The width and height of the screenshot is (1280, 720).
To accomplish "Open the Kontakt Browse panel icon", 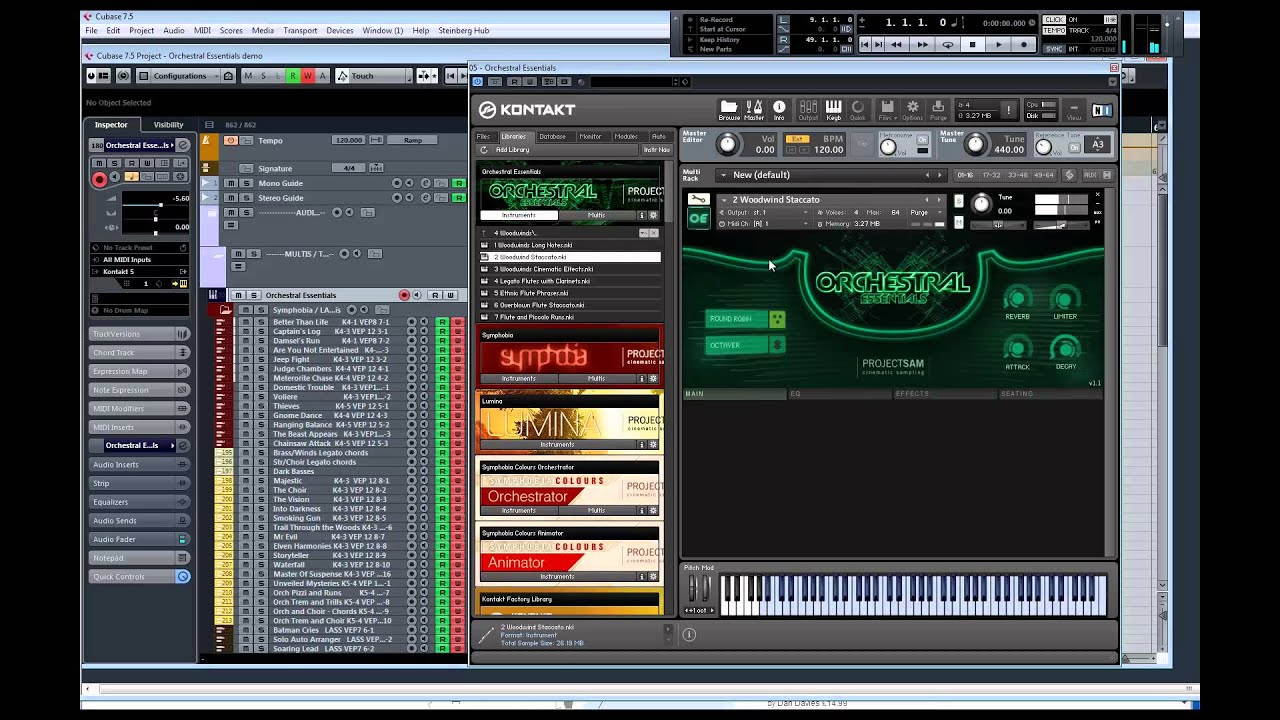I will pyautogui.click(x=729, y=109).
